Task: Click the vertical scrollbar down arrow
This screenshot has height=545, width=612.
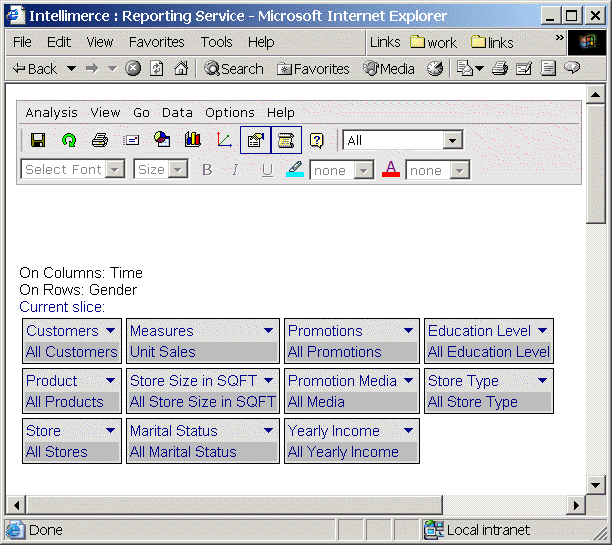Action: [596, 485]
